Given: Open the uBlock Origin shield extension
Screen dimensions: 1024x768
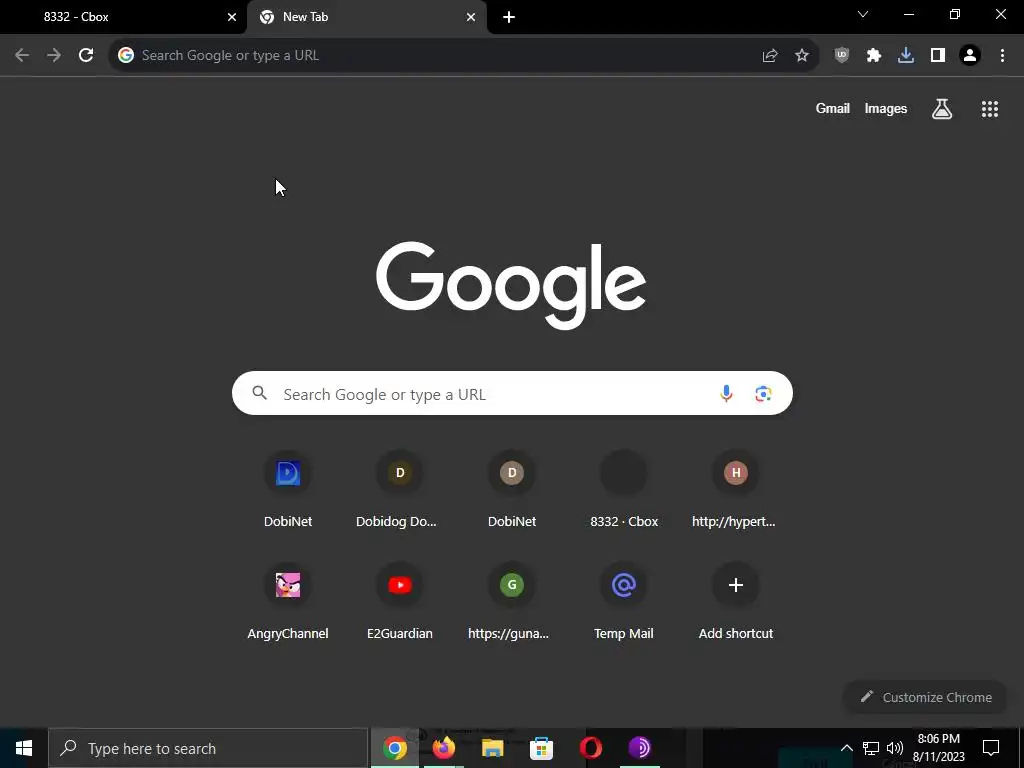Looking at the screenshot, I should (x=842, y=56).
